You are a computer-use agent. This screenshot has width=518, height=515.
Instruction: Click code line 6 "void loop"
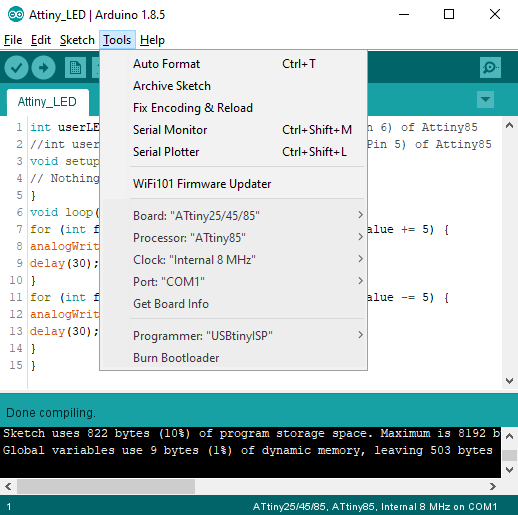point(64,212)
